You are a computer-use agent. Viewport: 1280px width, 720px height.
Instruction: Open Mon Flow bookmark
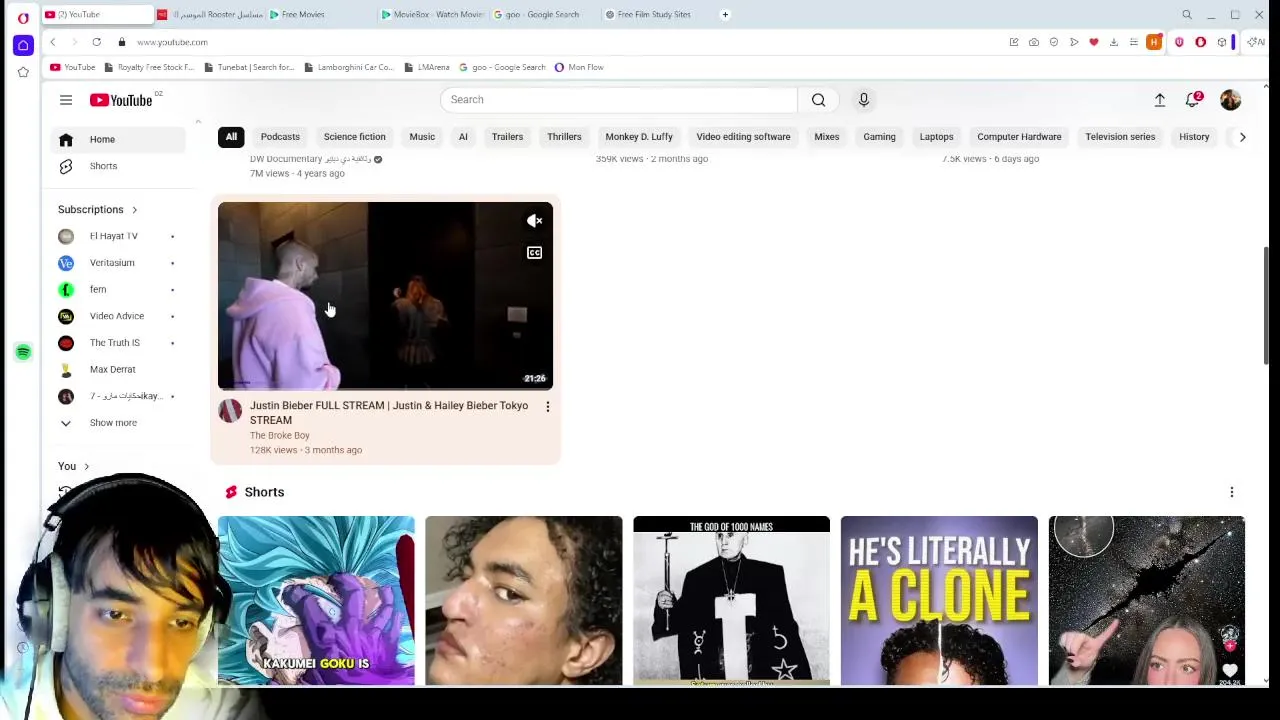pos(579,67)
